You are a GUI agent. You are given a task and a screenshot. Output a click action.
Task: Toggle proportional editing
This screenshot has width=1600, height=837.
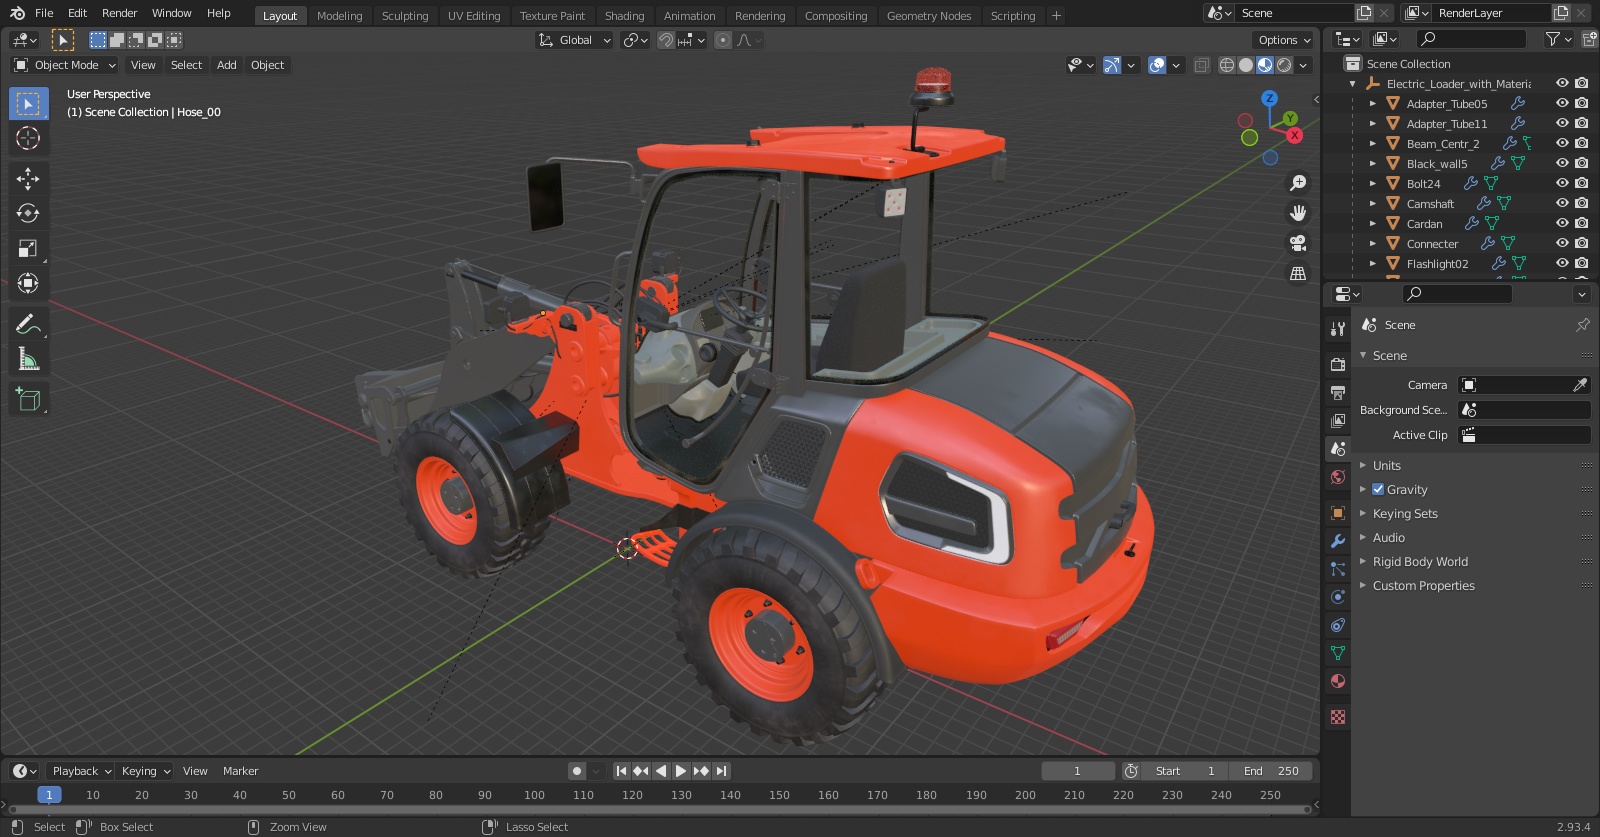click(722, 40)
